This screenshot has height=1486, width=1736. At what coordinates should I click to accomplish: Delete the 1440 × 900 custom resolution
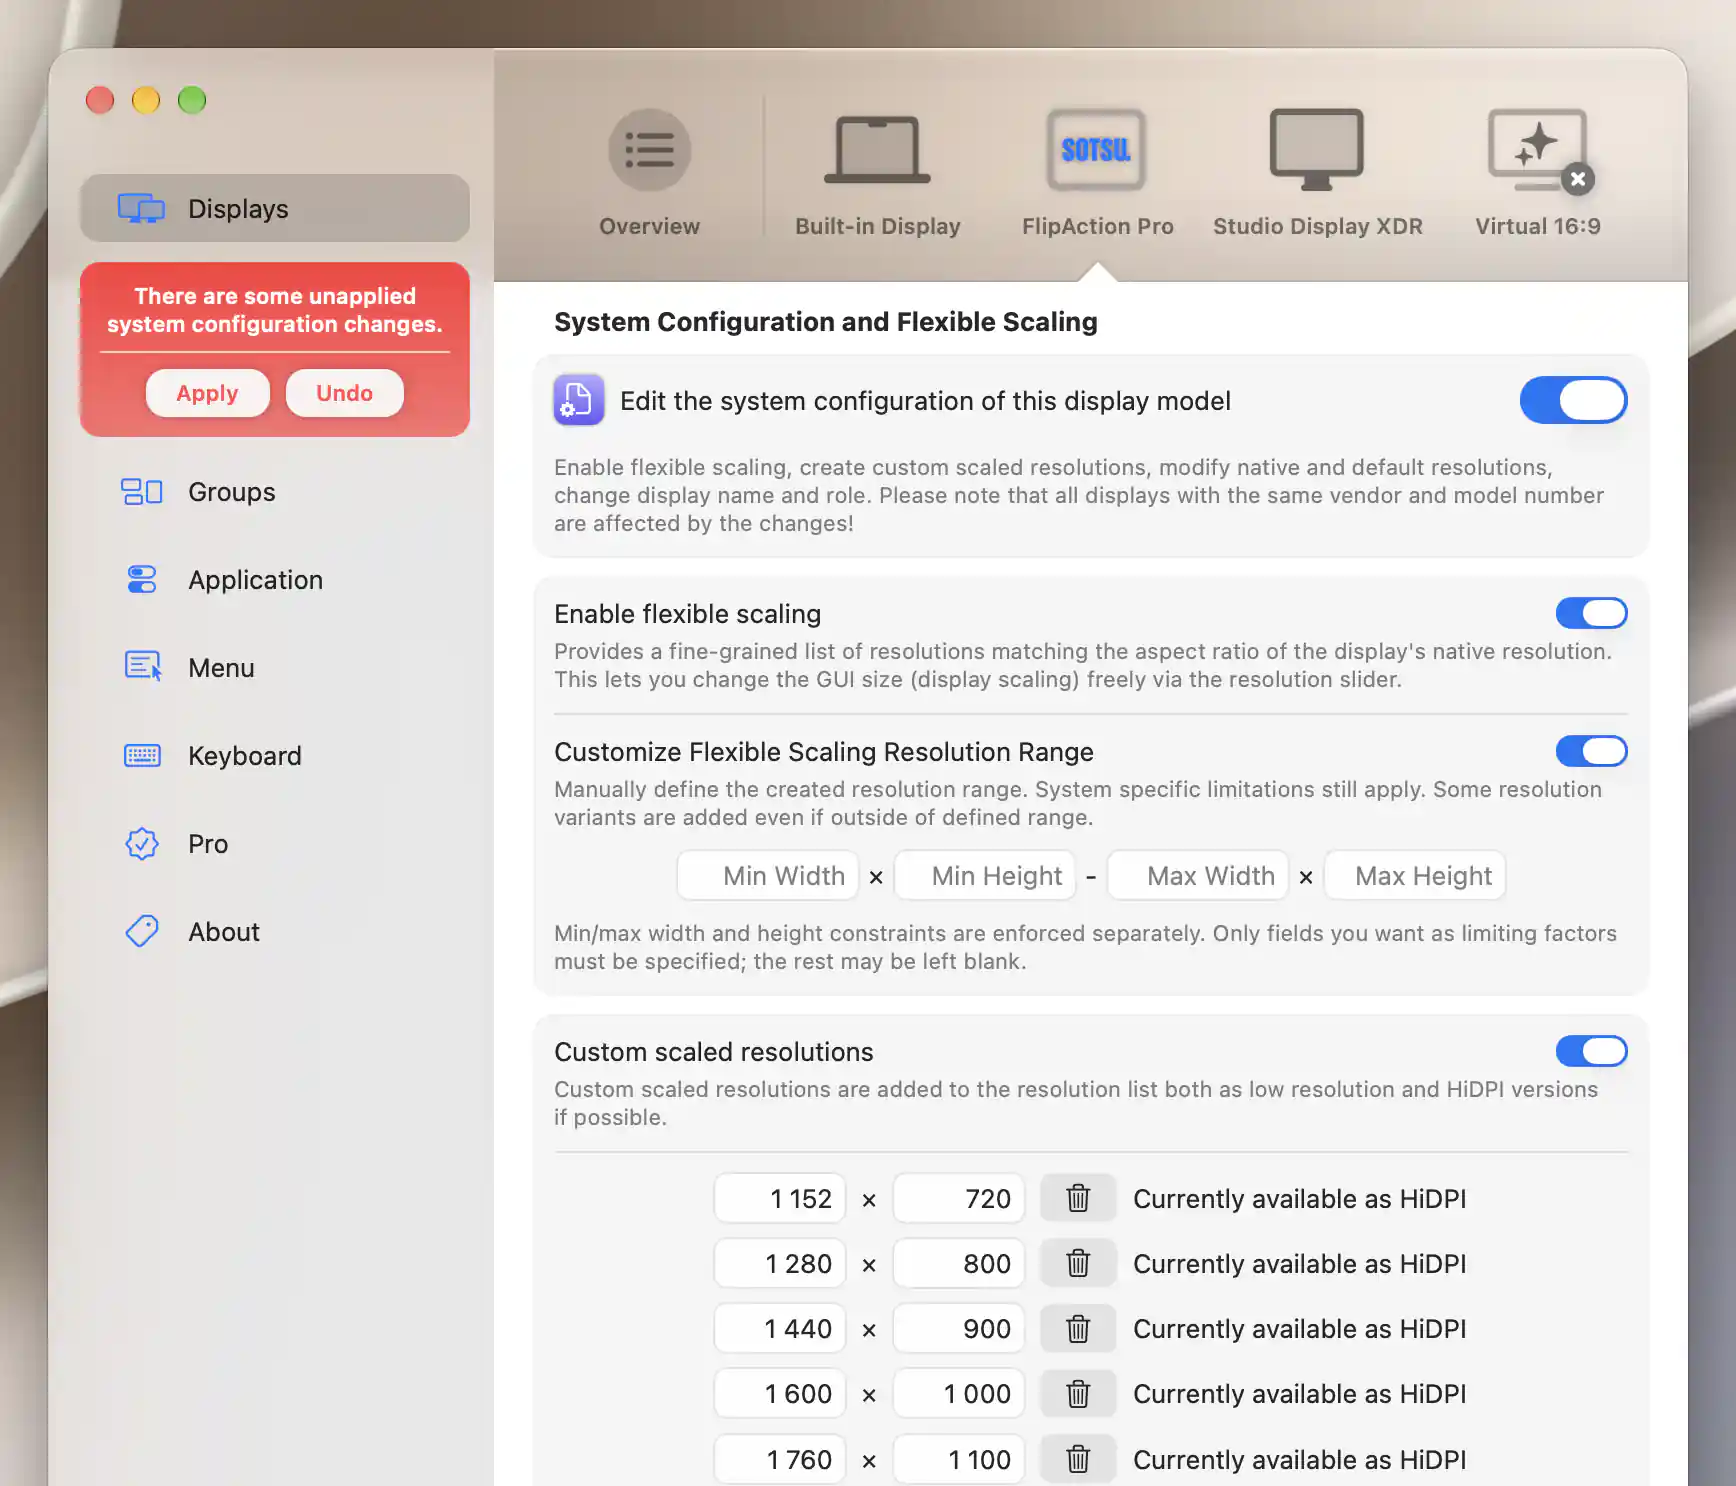coord(1078,1328)
